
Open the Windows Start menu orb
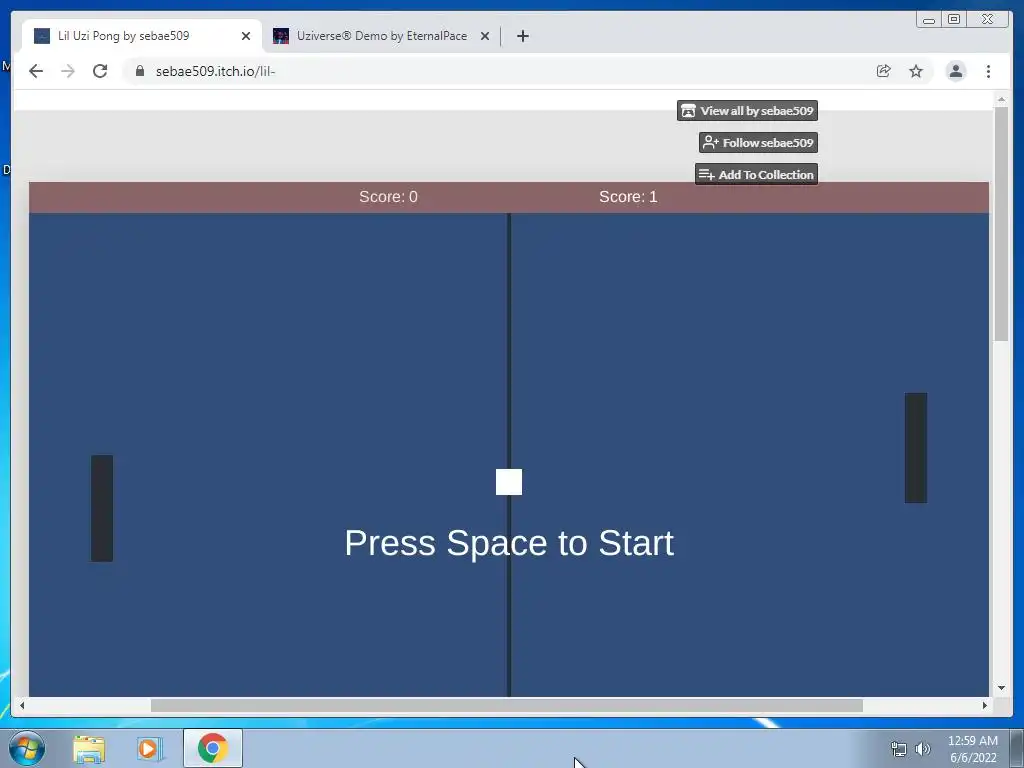tap(27, 748)
